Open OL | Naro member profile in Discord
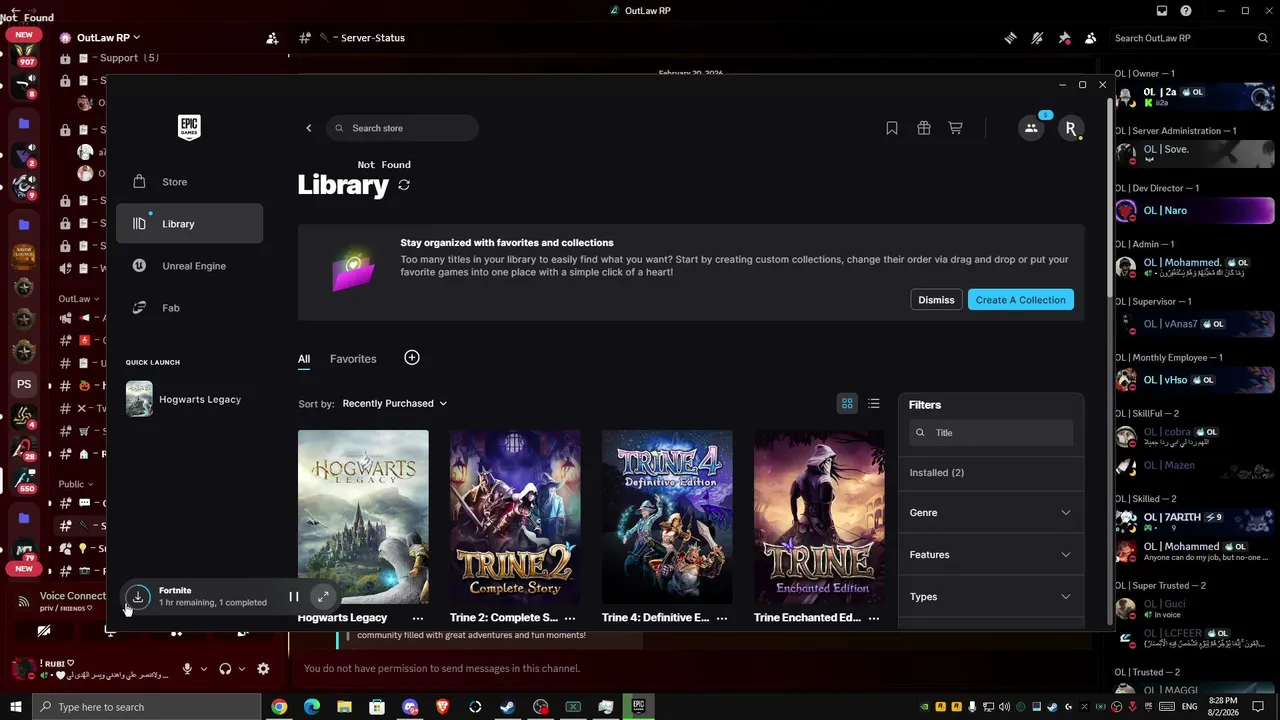 pos(1195,211)
